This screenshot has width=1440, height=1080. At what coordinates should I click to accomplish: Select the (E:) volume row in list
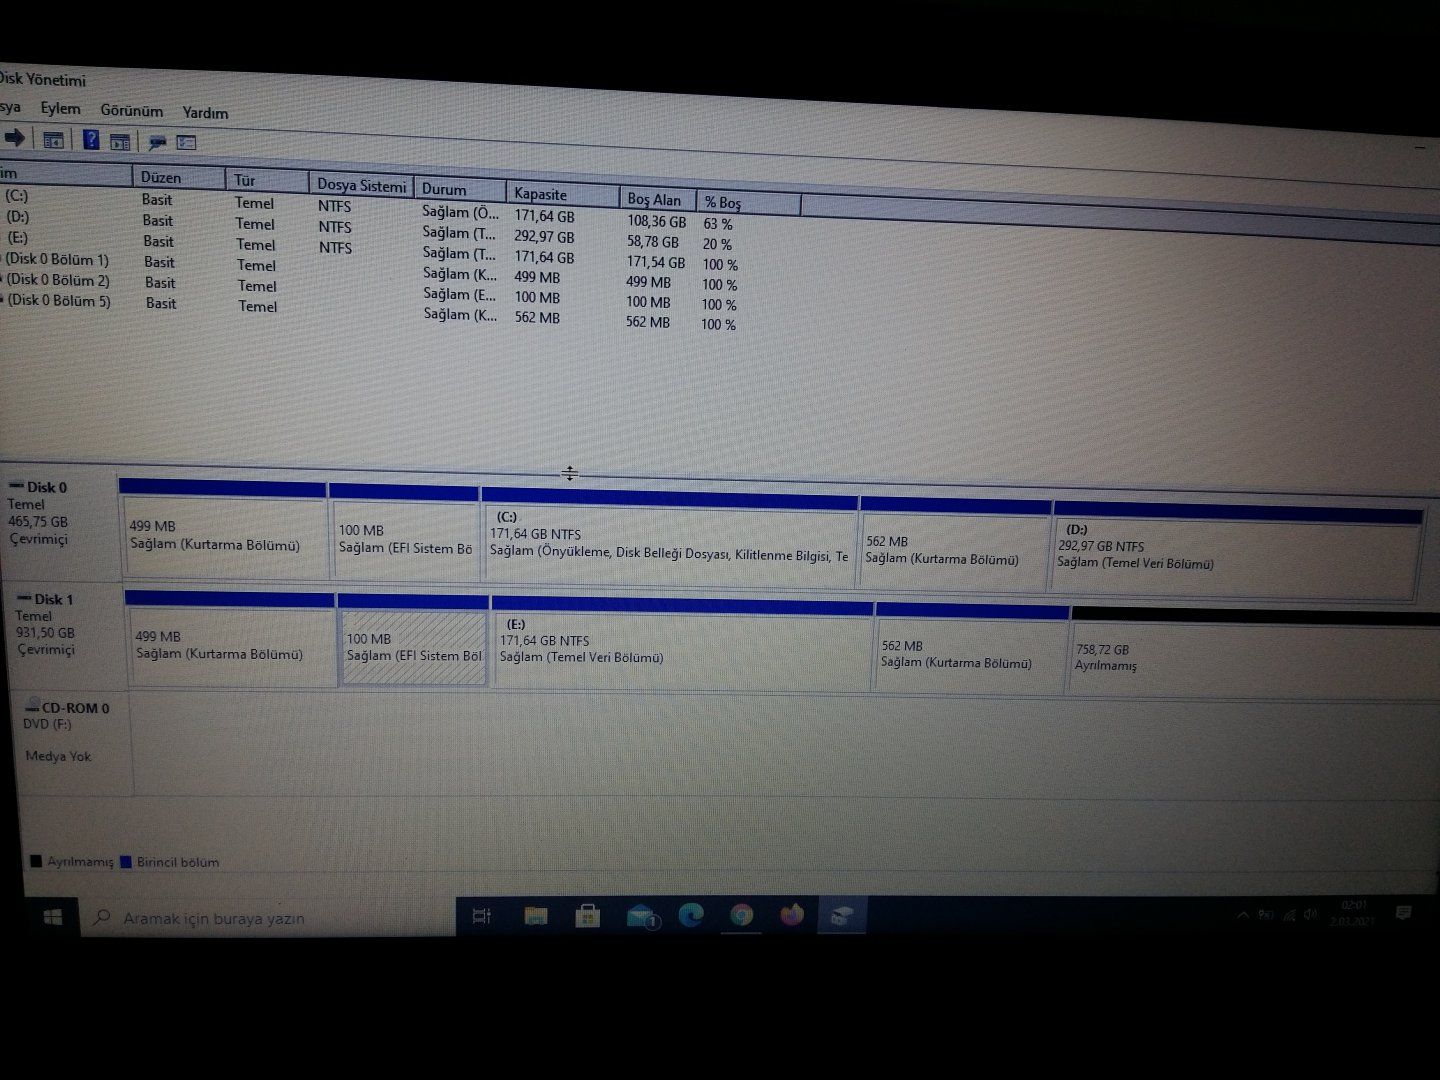coord(370,250)
